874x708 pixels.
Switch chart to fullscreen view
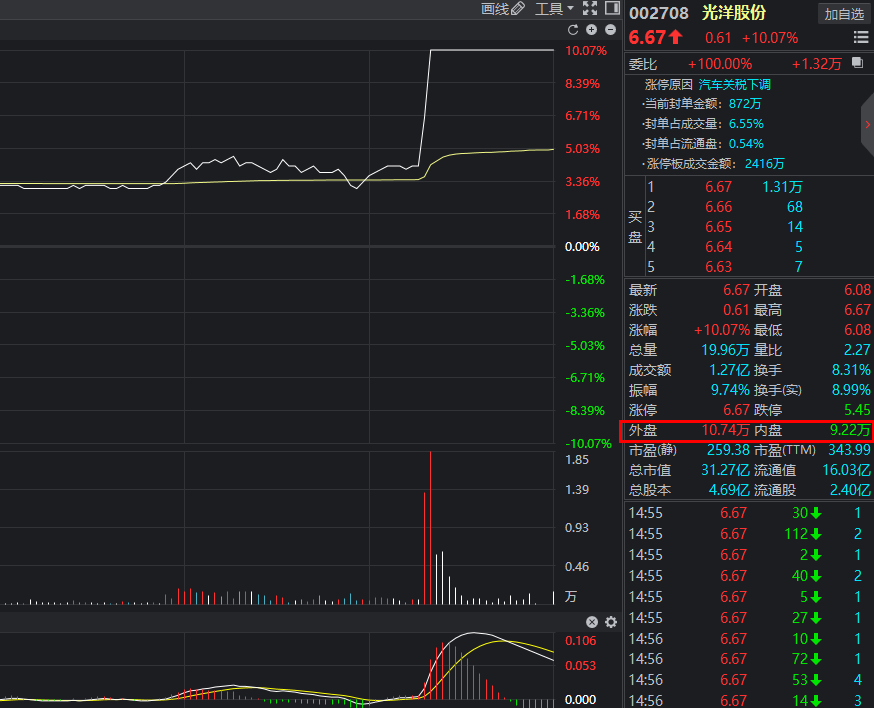(x=589, y=9)
